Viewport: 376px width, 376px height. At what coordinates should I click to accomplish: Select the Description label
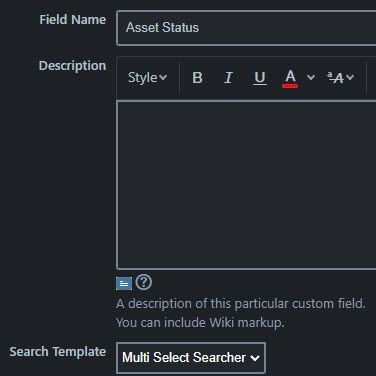point(72,66)
